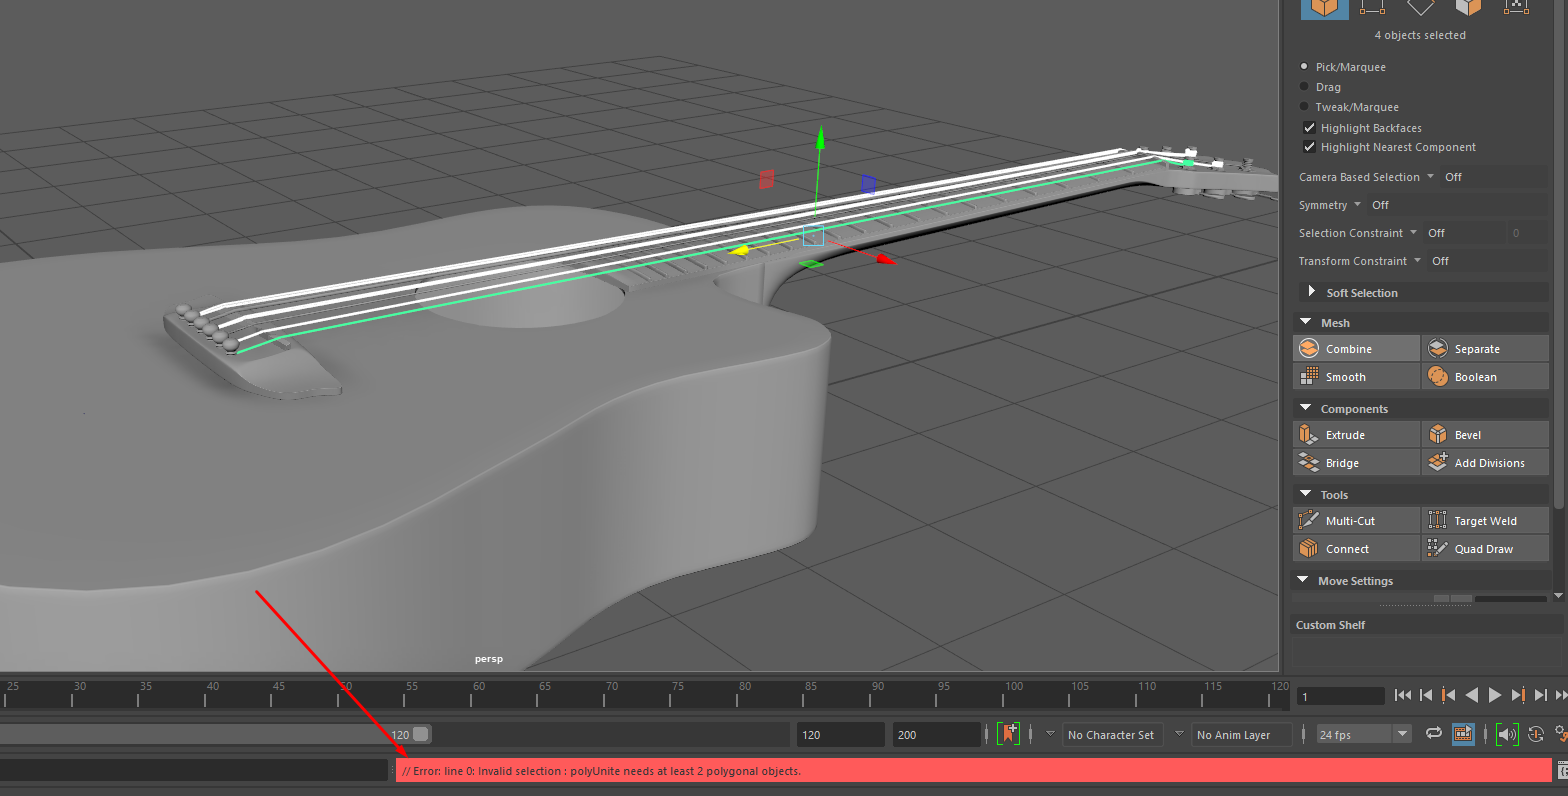
Task: Click the current frame field showing 1
Action: tap(1340, 696)
